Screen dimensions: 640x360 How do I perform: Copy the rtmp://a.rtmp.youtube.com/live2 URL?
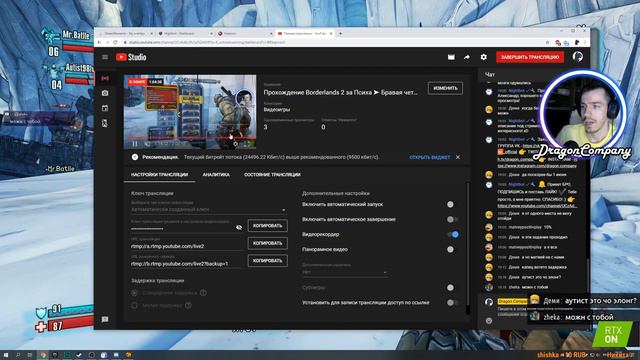pyautogui.click(x=267, y=243)
